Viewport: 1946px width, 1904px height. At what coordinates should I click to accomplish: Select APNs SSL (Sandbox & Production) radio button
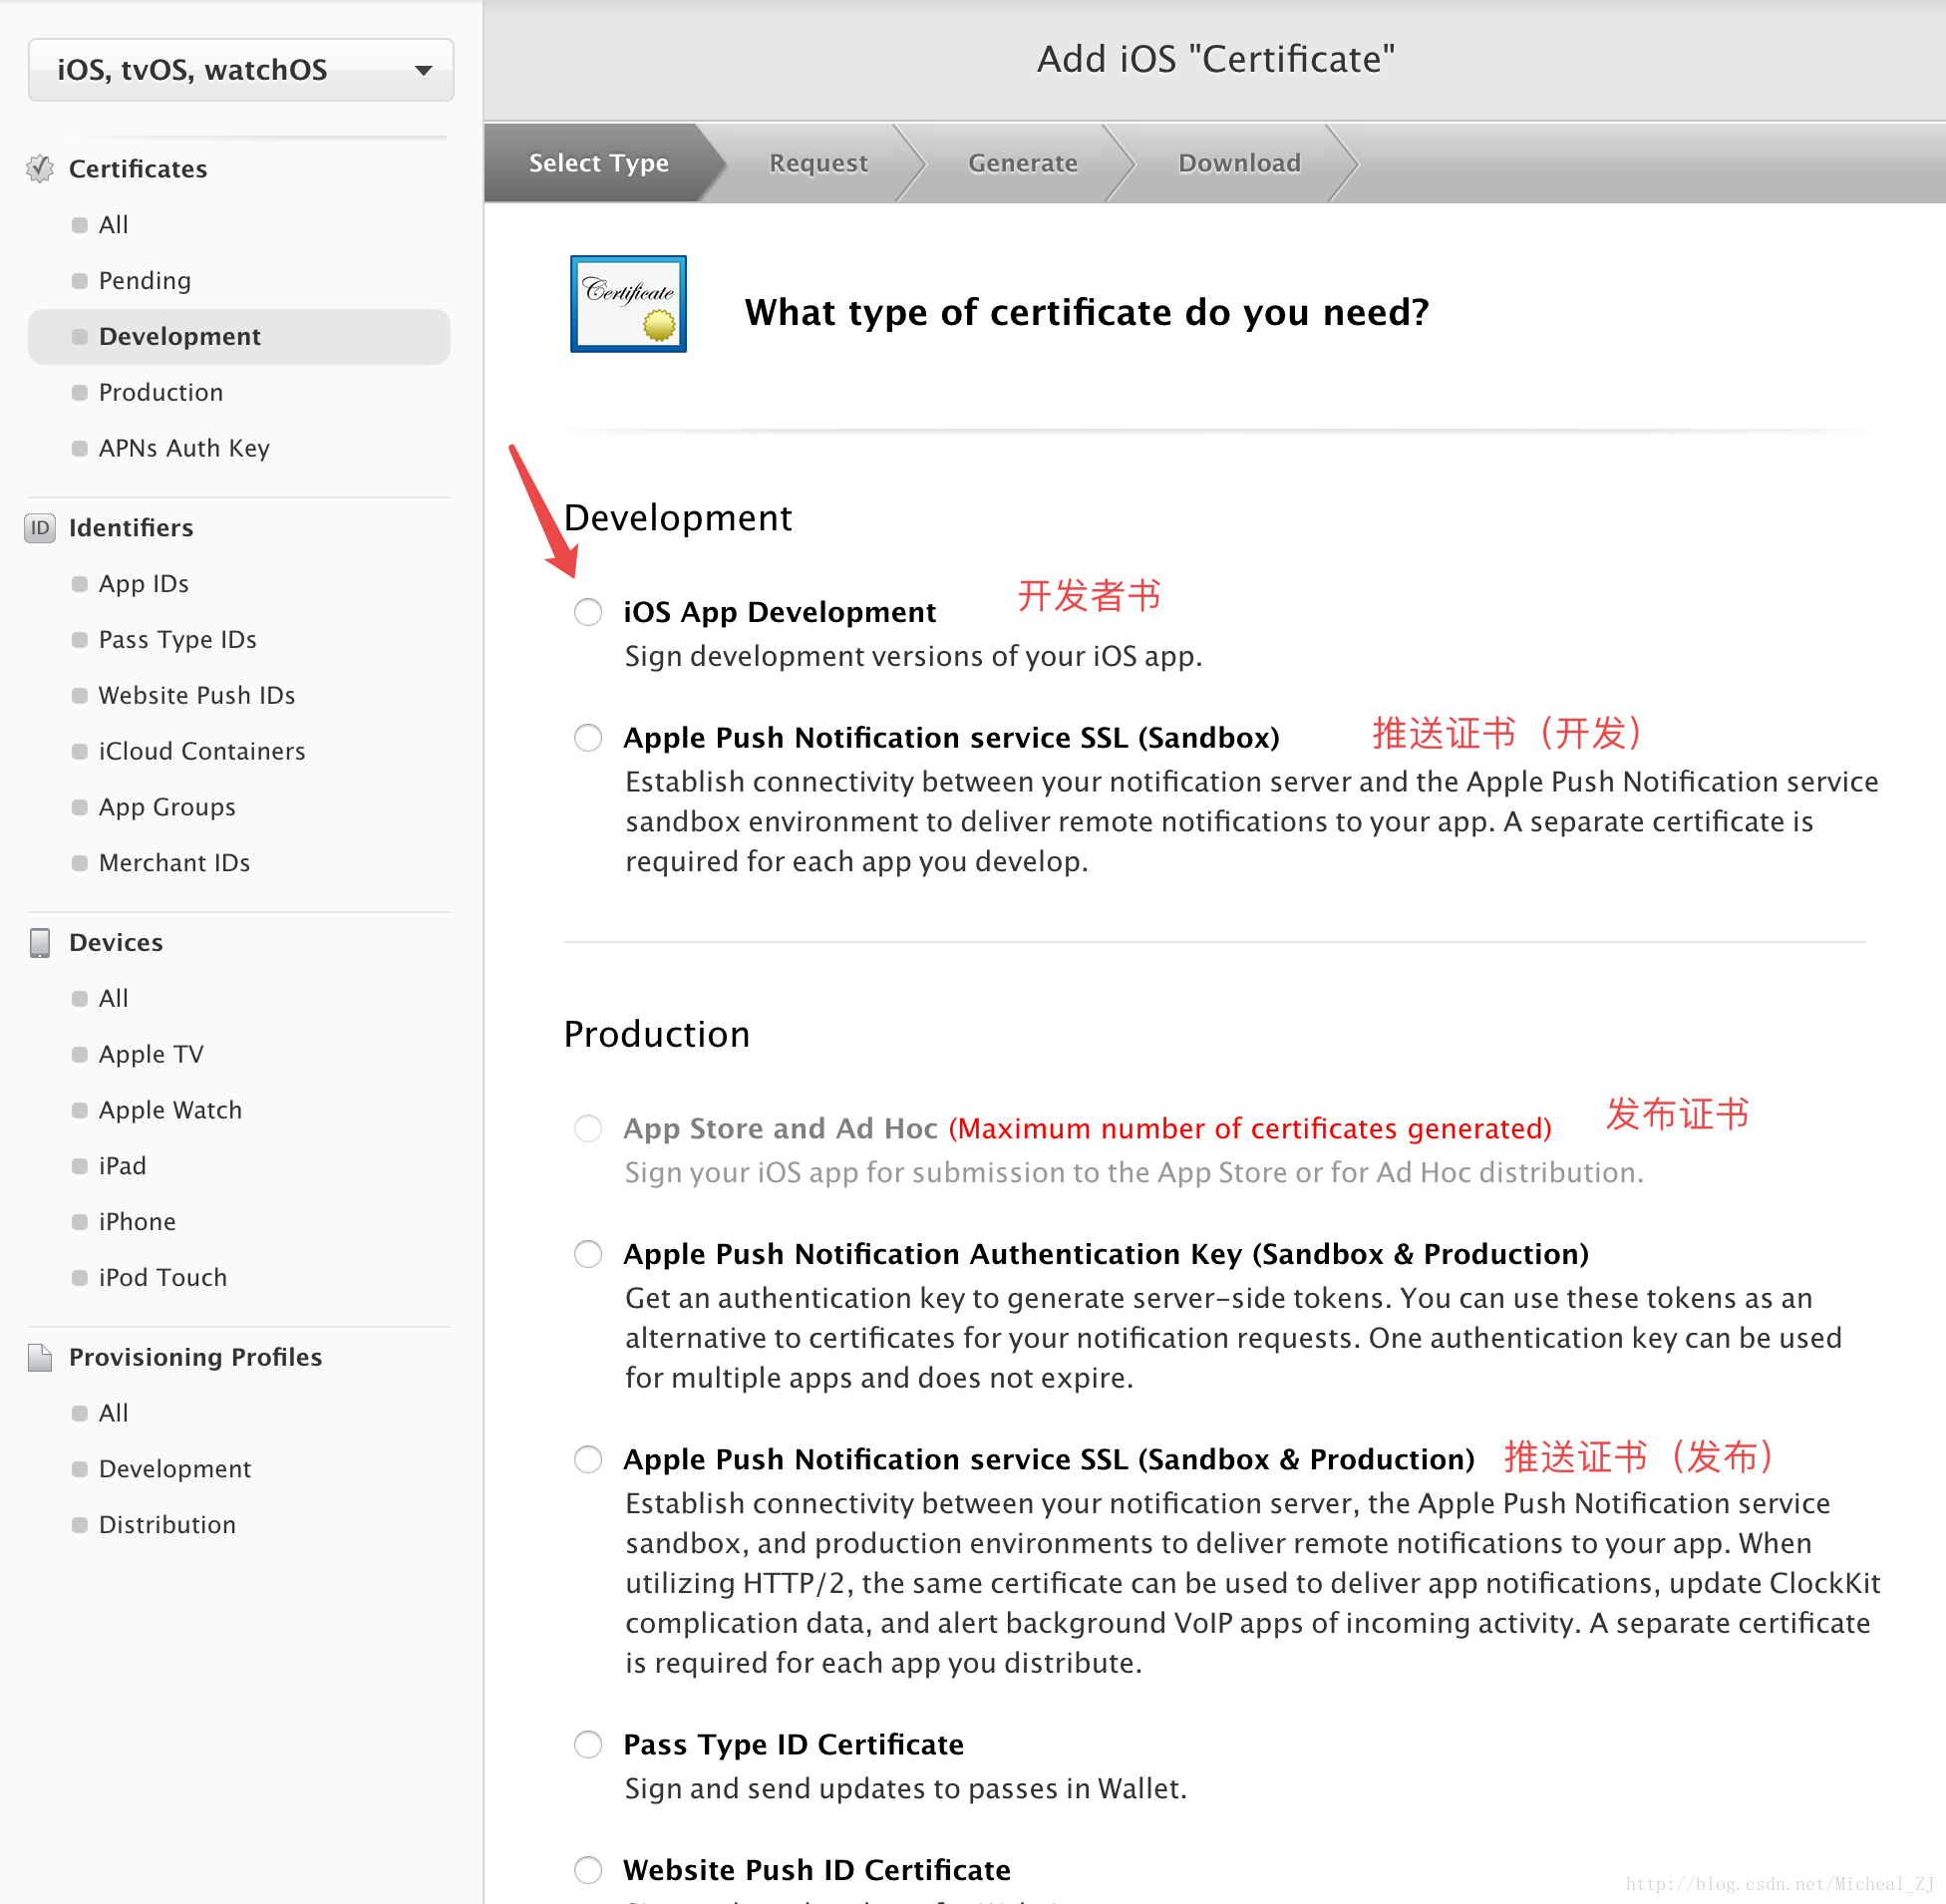point(588,1460)
